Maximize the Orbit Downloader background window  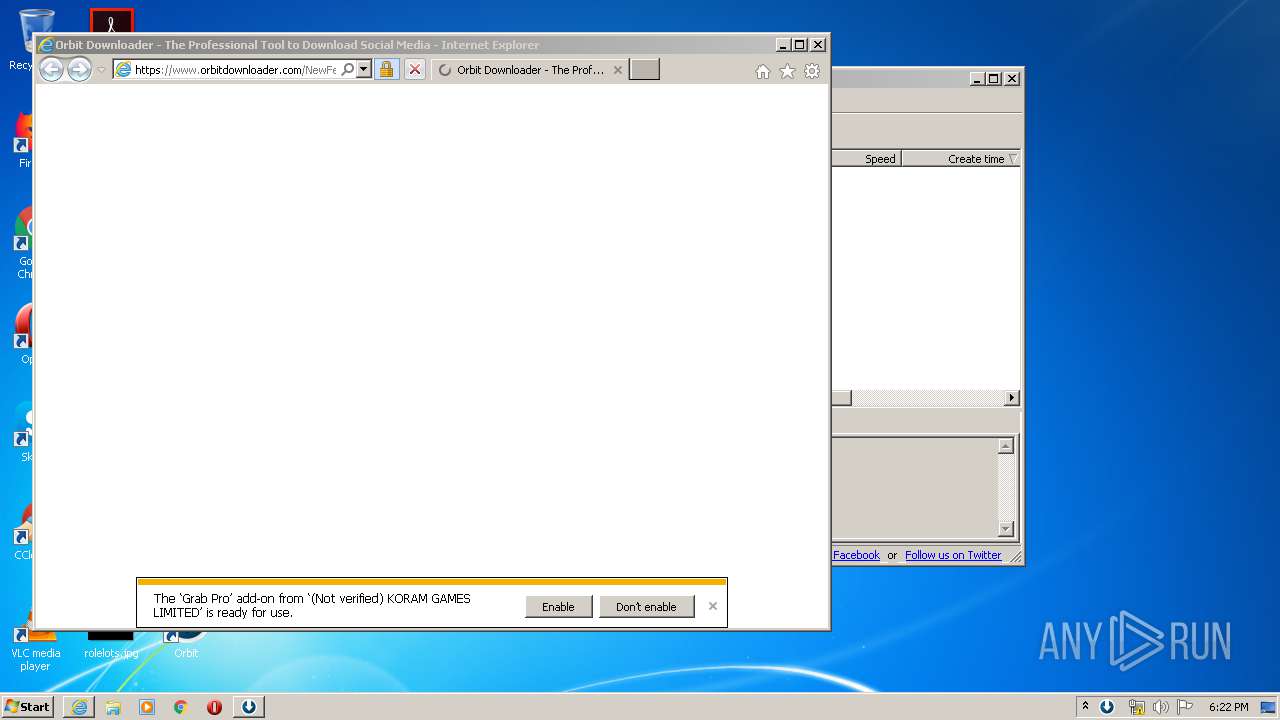[x=993, y=78]
